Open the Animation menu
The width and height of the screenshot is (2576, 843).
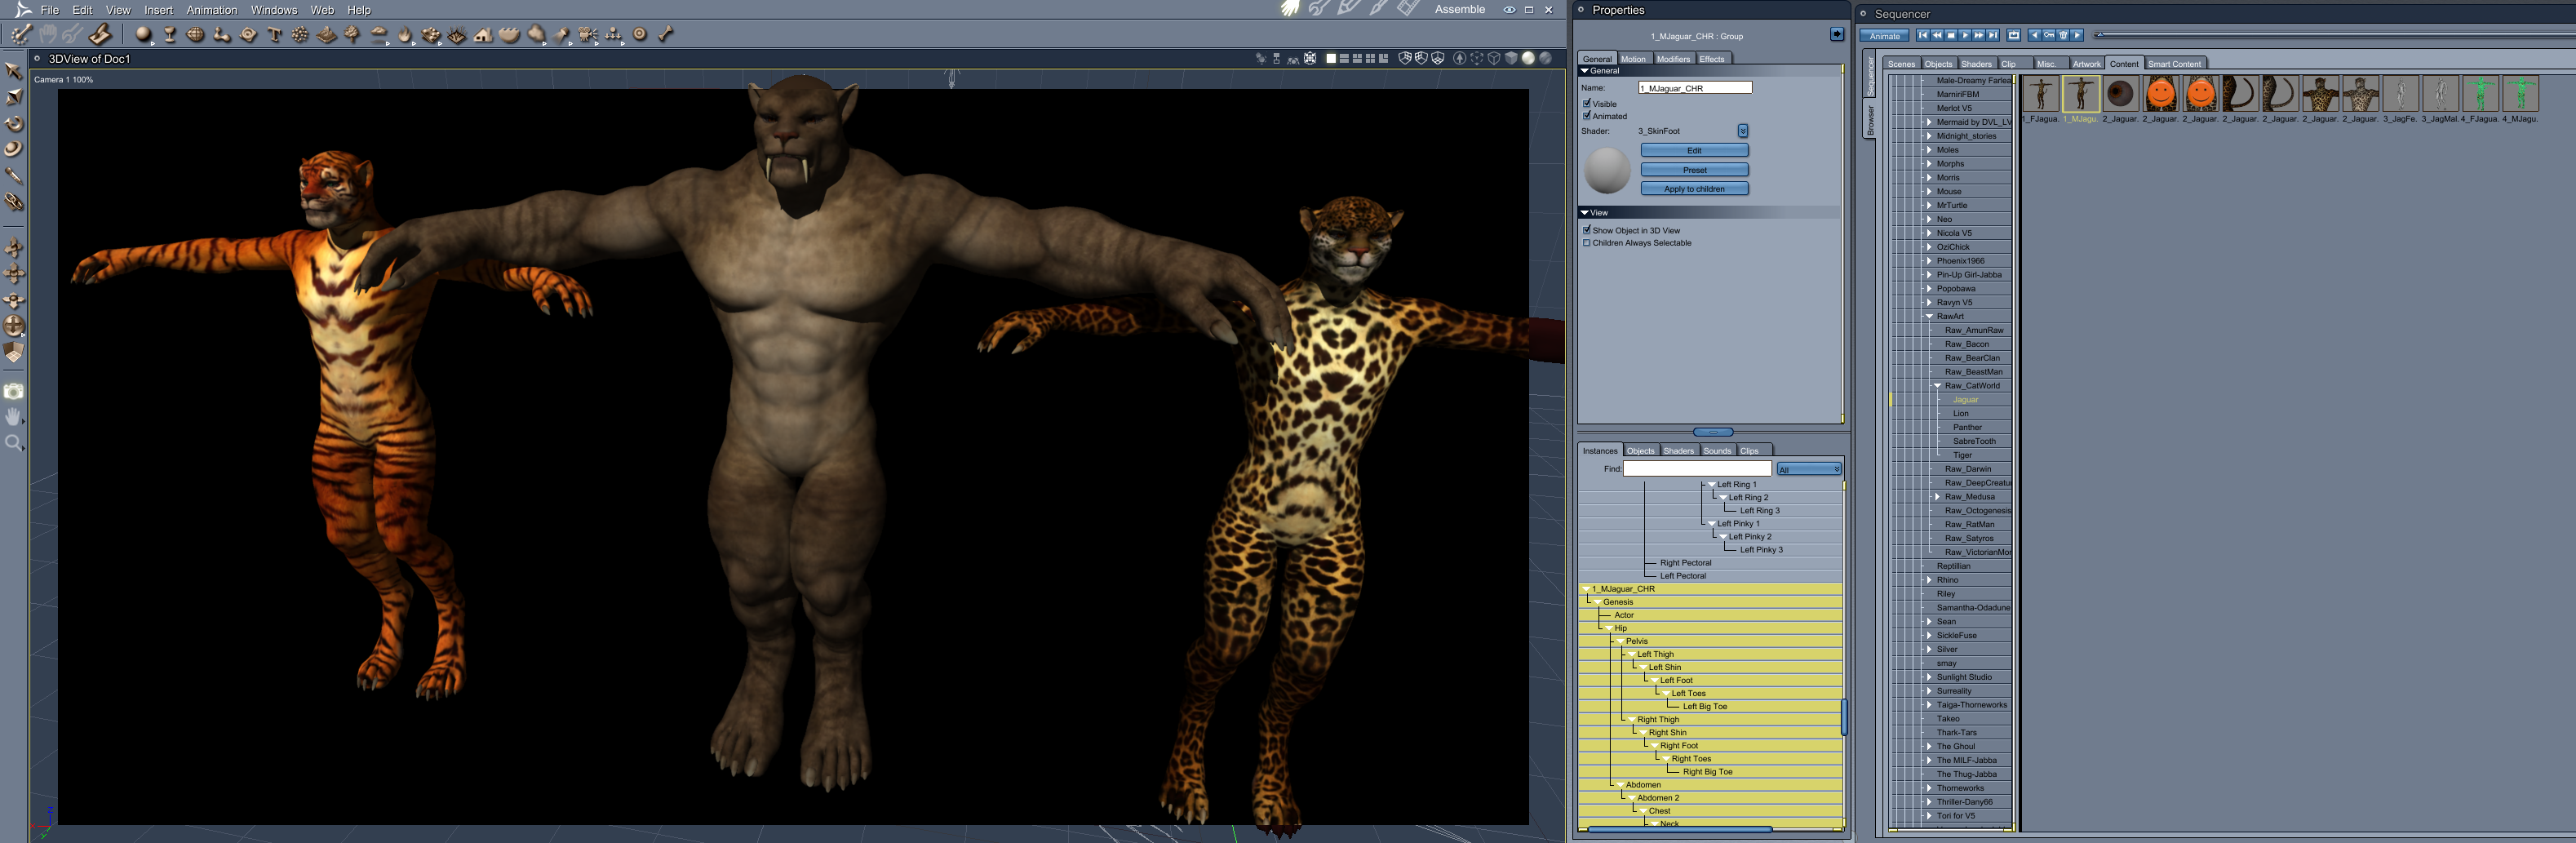pyautogui.click(x=211, y=10)
